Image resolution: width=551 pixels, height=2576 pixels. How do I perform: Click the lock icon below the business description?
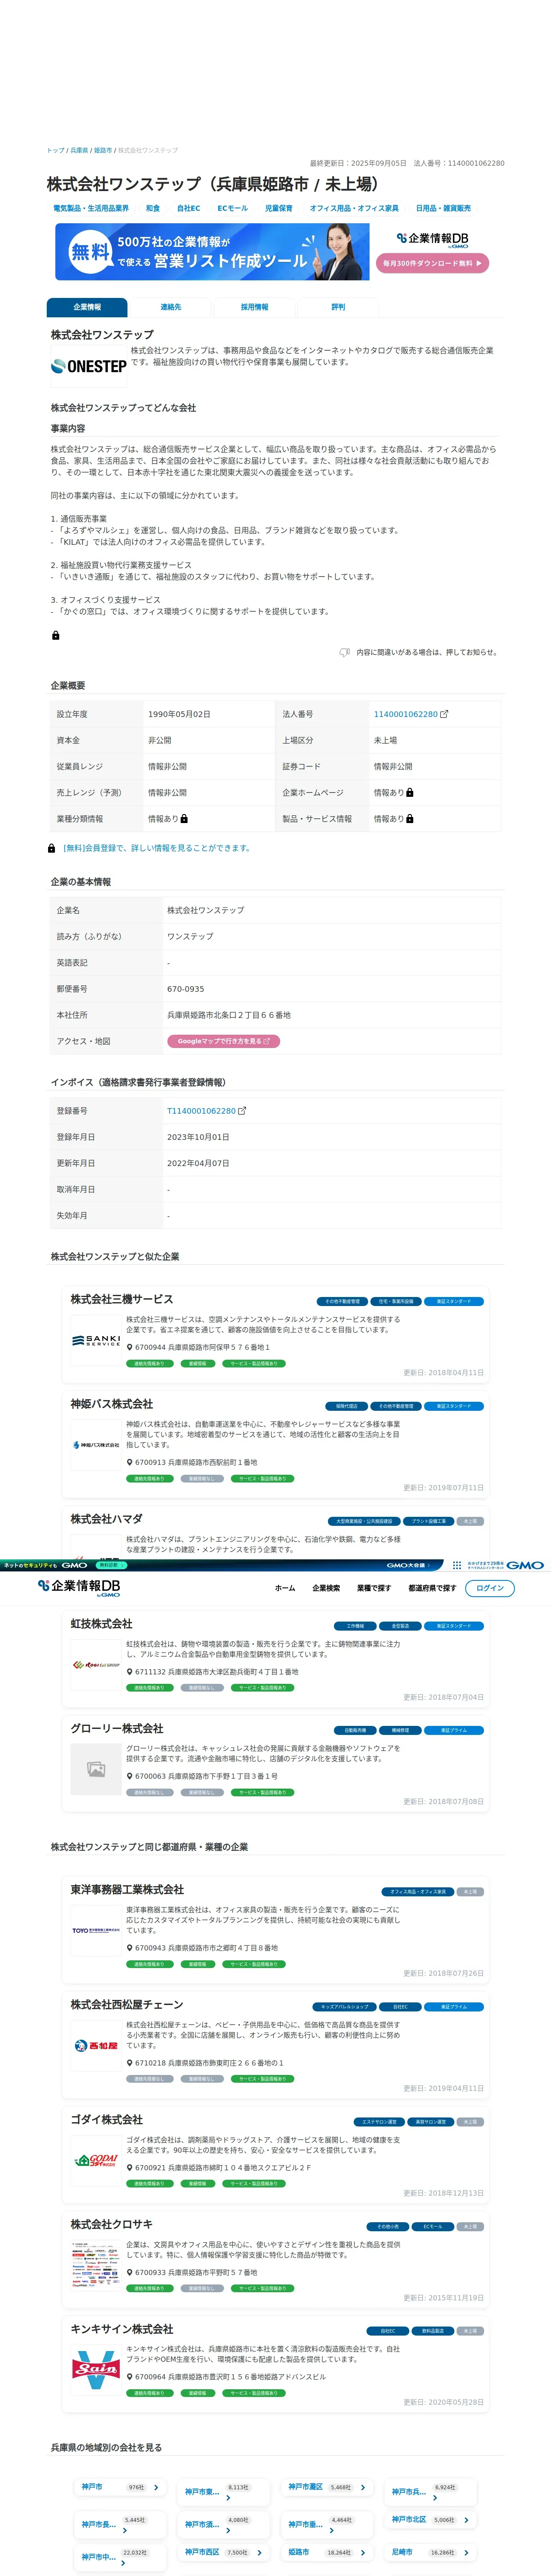tap(56, 635)
